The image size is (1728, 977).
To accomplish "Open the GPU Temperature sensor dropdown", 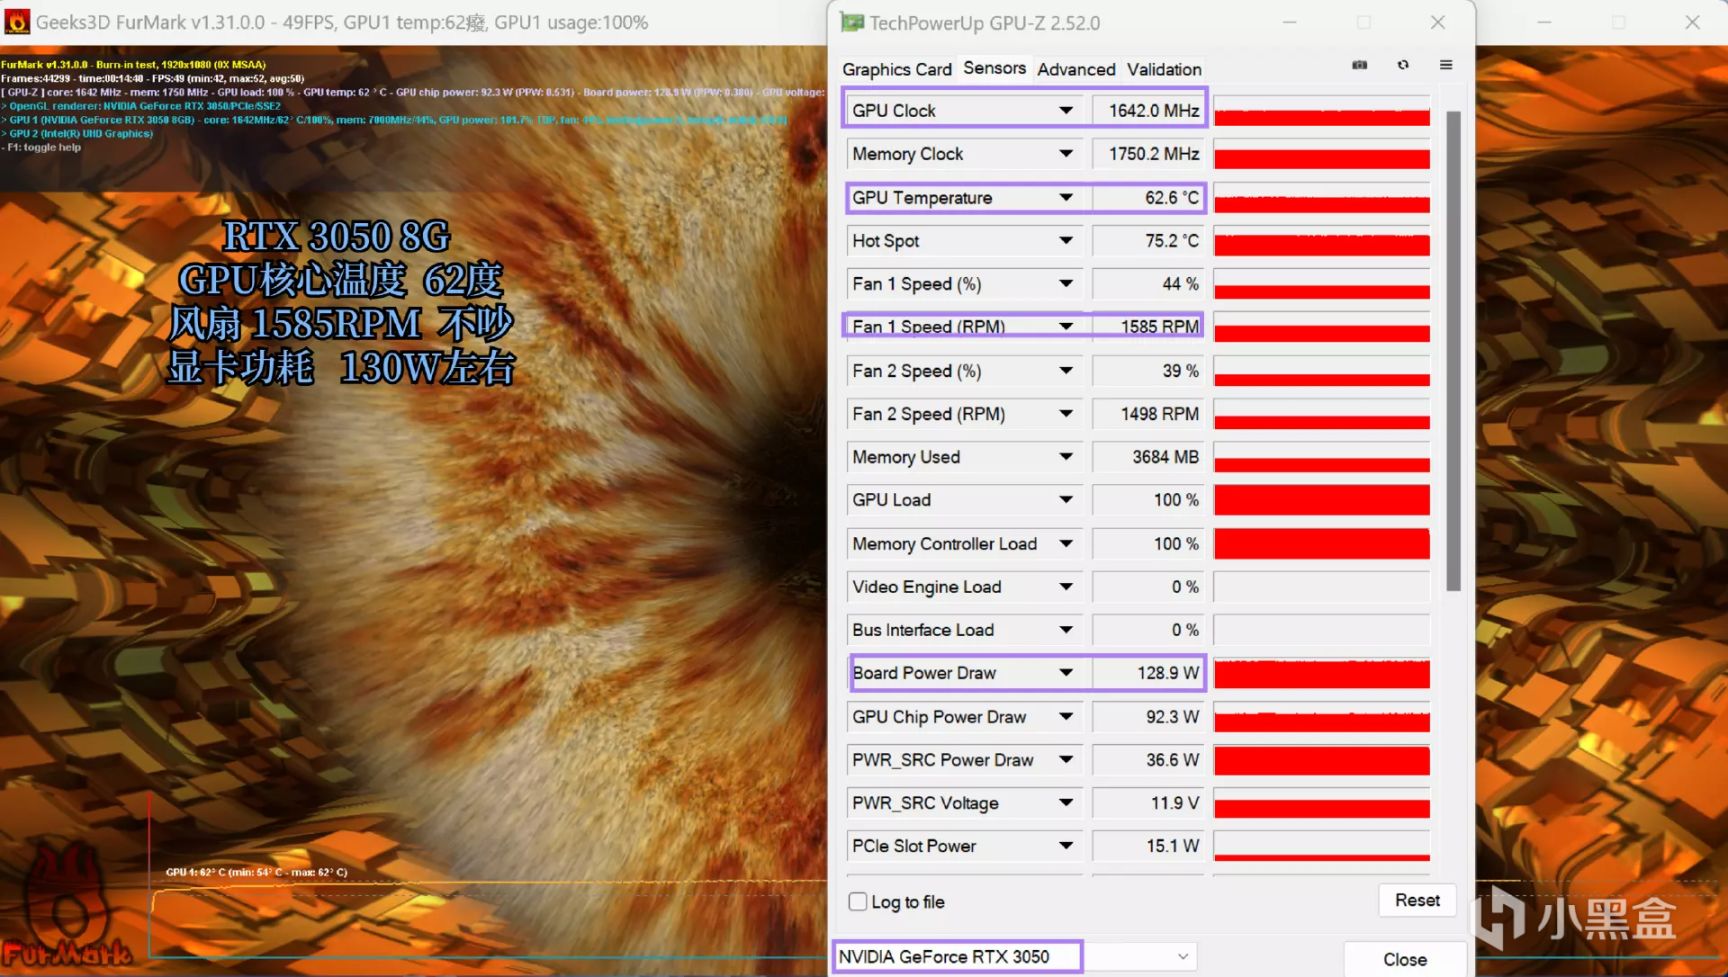I will [x=1066, y=197].
